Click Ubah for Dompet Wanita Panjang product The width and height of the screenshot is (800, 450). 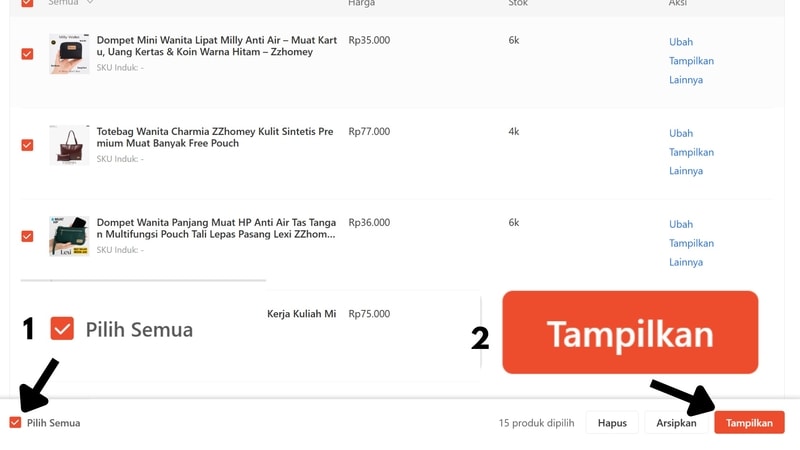[681, 224]
